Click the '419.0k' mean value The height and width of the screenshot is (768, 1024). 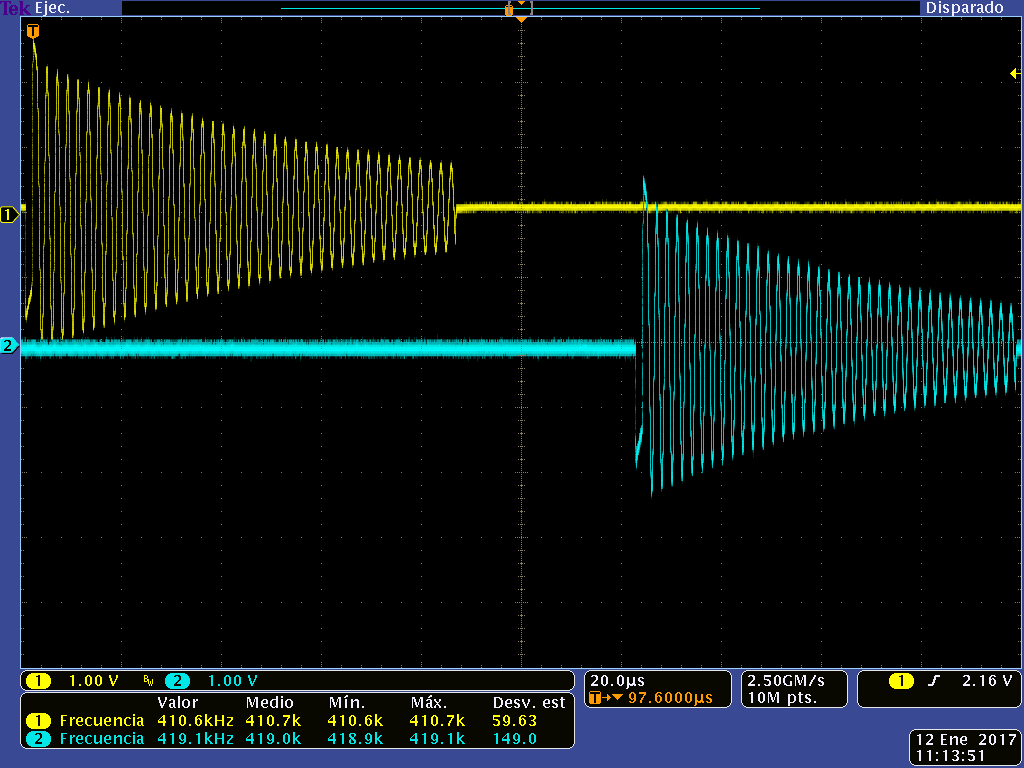(x=273, y=739)
